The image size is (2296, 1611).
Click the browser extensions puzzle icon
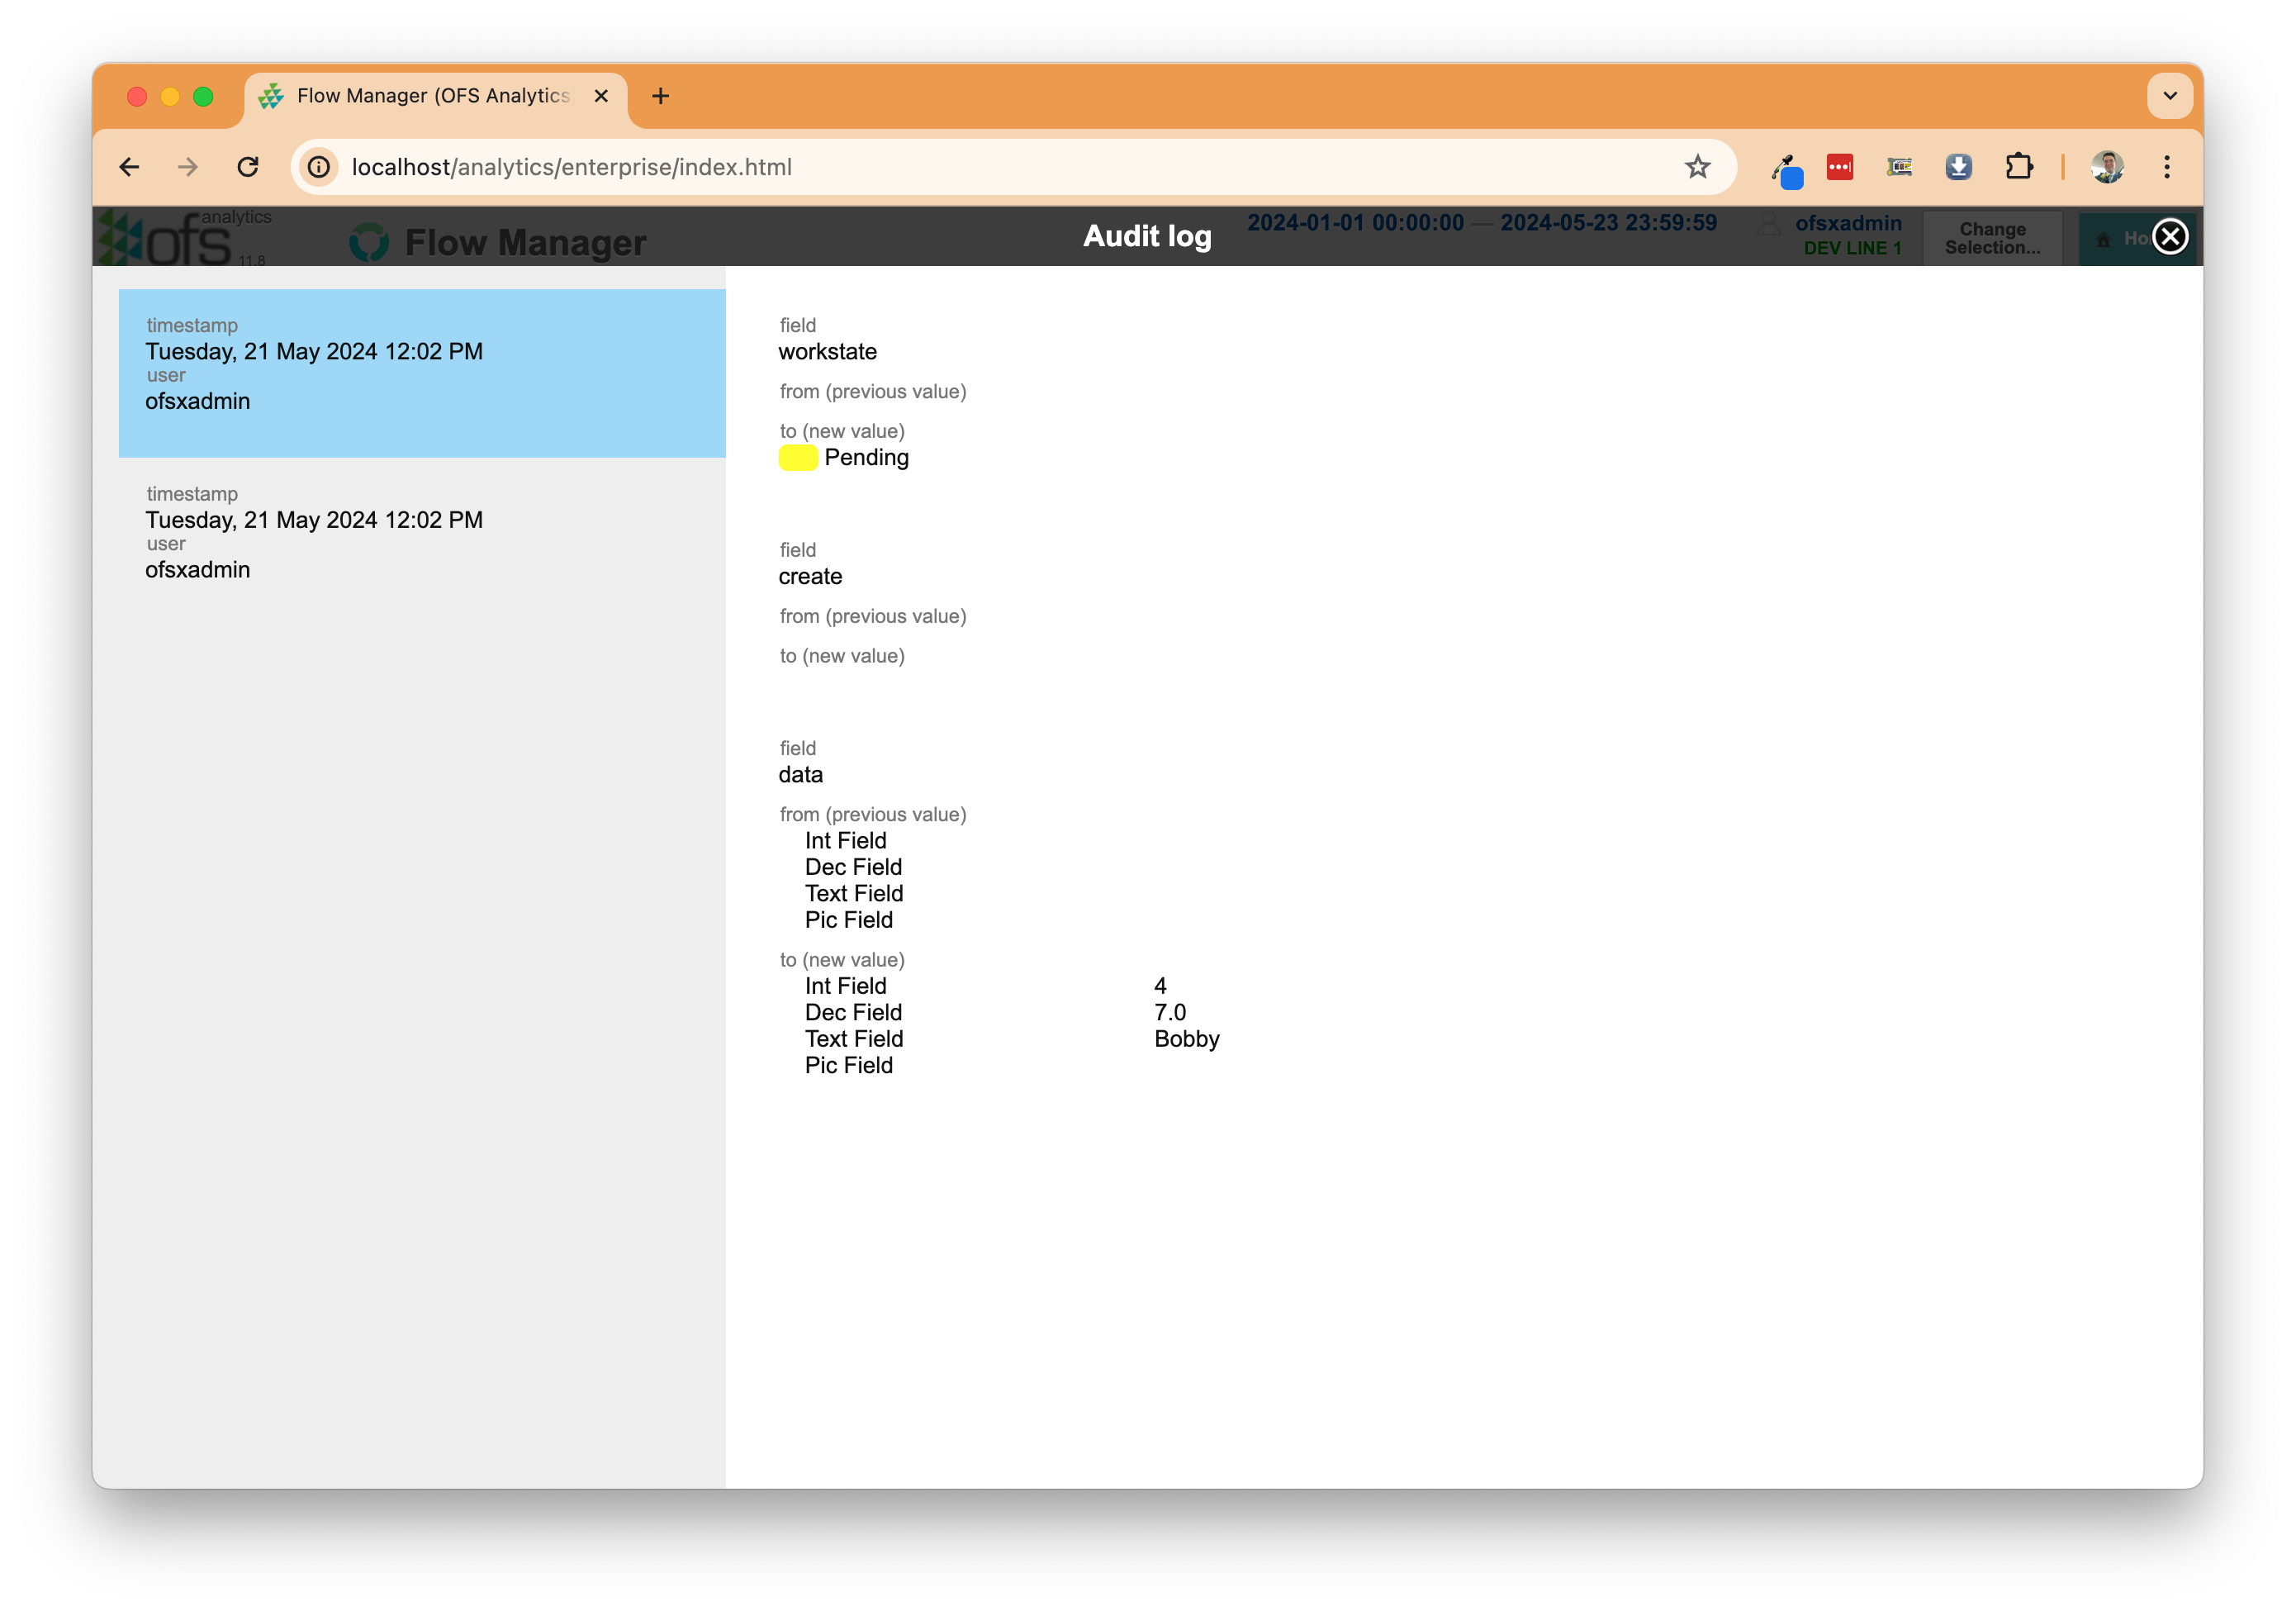click(x=2019, y=167)
